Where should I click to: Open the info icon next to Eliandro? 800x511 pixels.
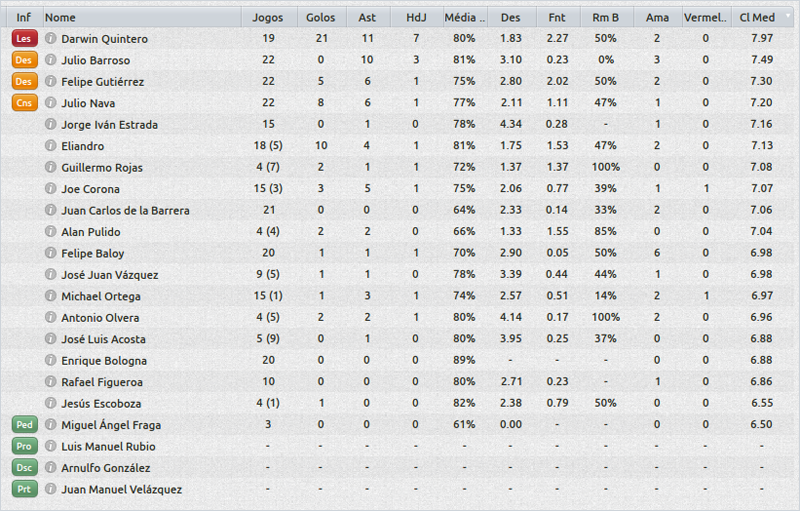click(x=50, y=146)
